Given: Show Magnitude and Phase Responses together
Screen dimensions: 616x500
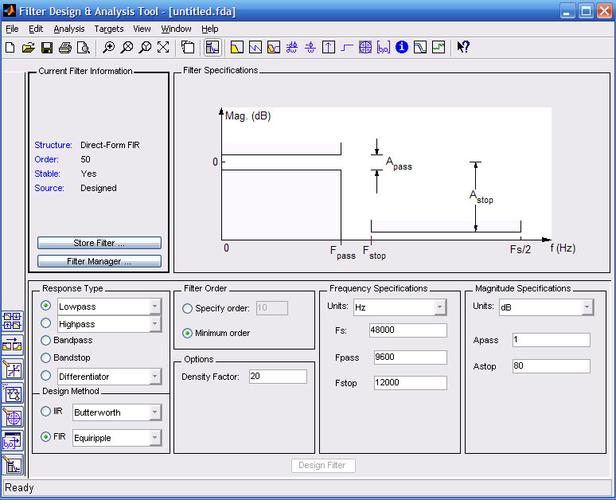Looking at the screenshot, I should pyautogui.click(x=273, y=48).
